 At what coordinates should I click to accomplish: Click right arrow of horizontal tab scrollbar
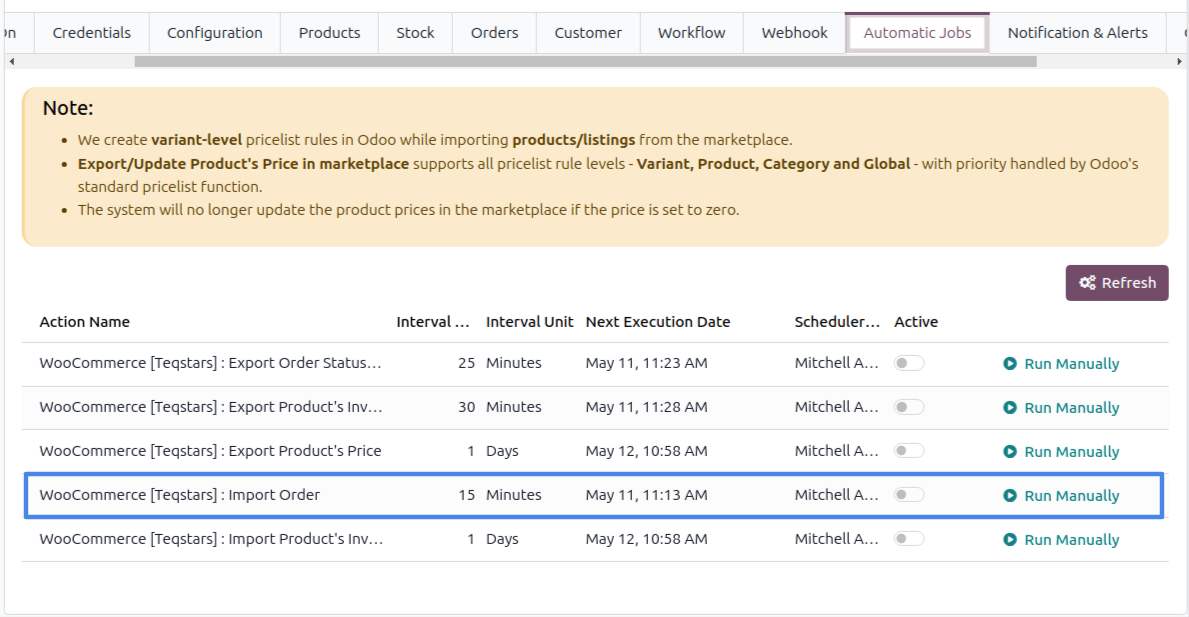1179,61
